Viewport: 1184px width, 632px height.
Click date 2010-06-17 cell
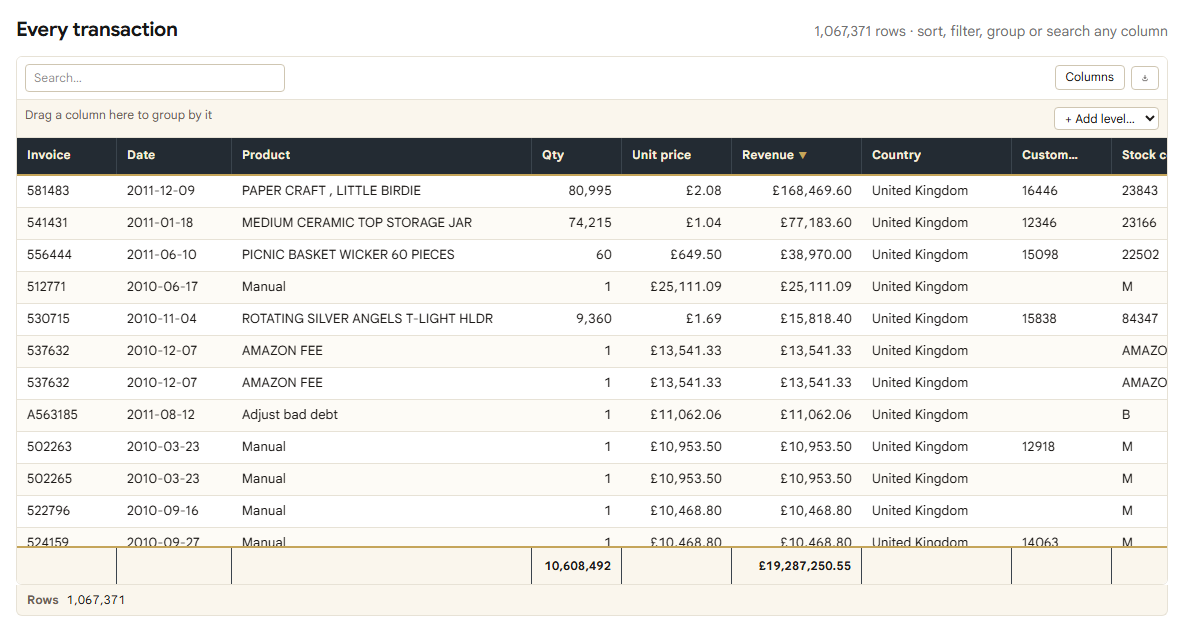[174, 287]
